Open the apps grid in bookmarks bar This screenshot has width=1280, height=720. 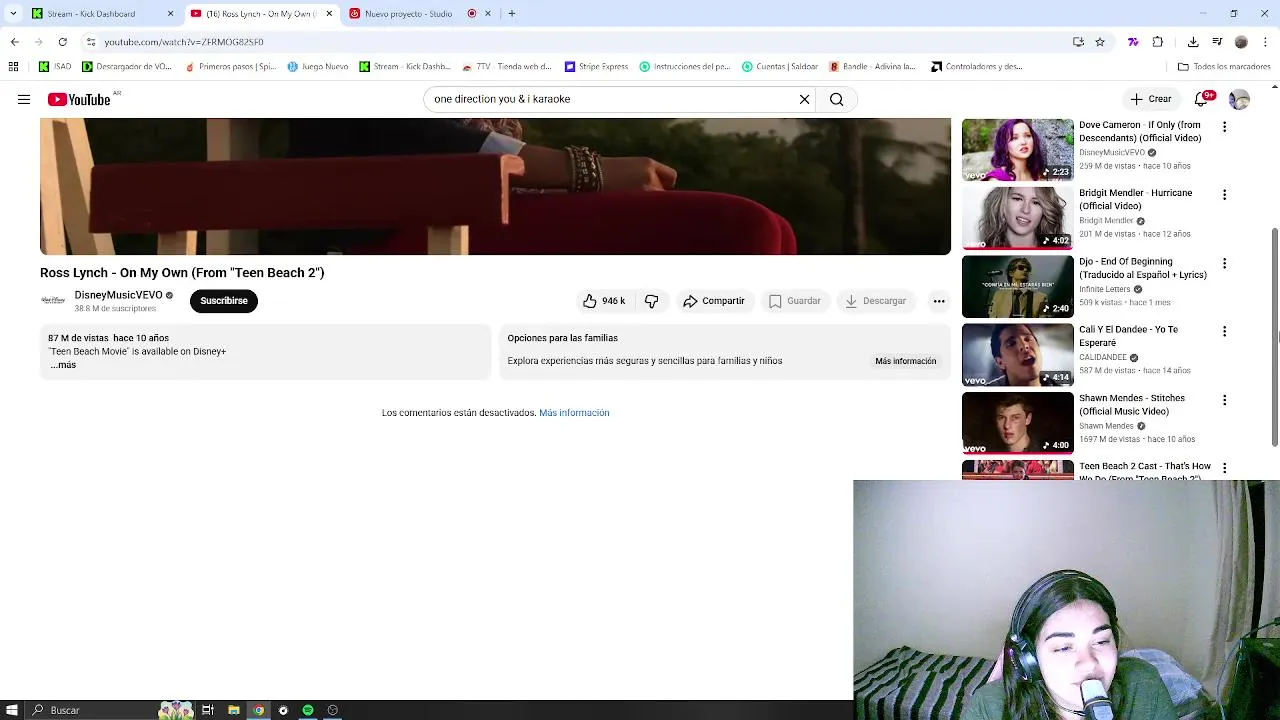(13, 67)
